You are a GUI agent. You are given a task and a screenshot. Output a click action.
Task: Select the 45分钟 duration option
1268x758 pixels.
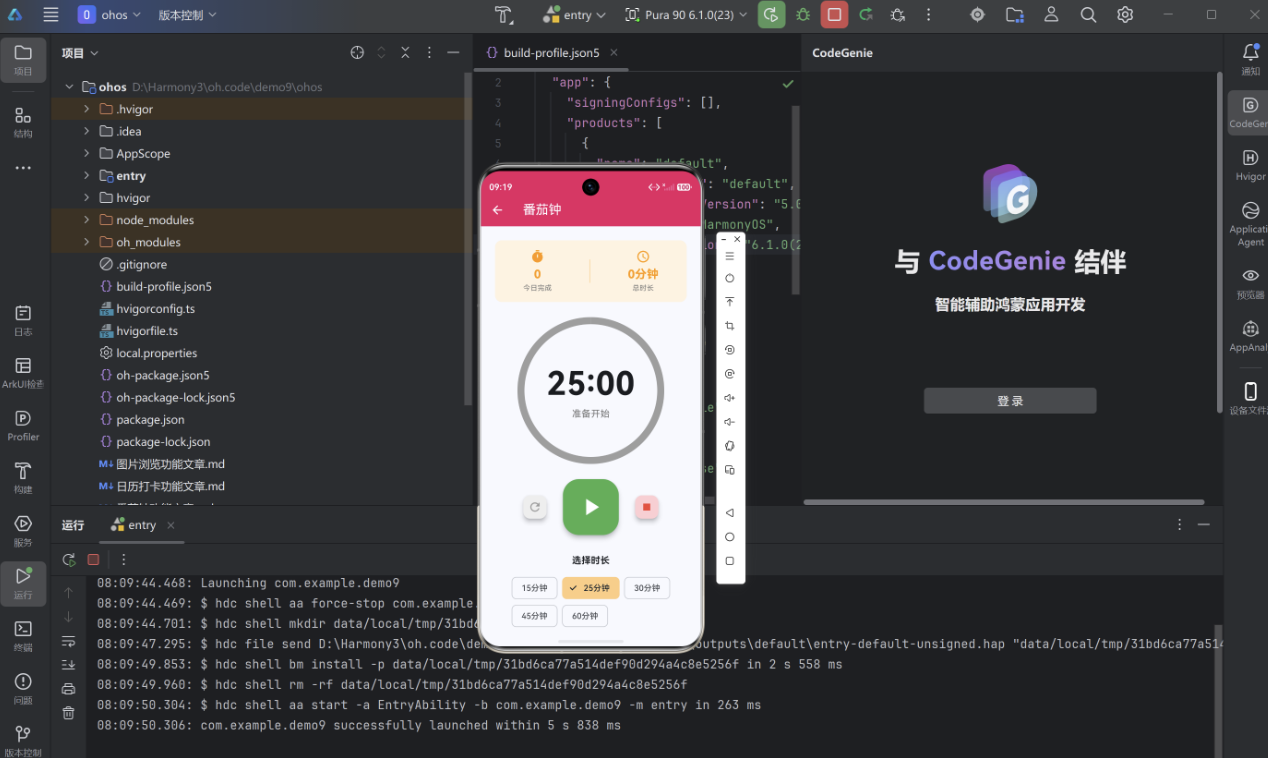(535, 616)
